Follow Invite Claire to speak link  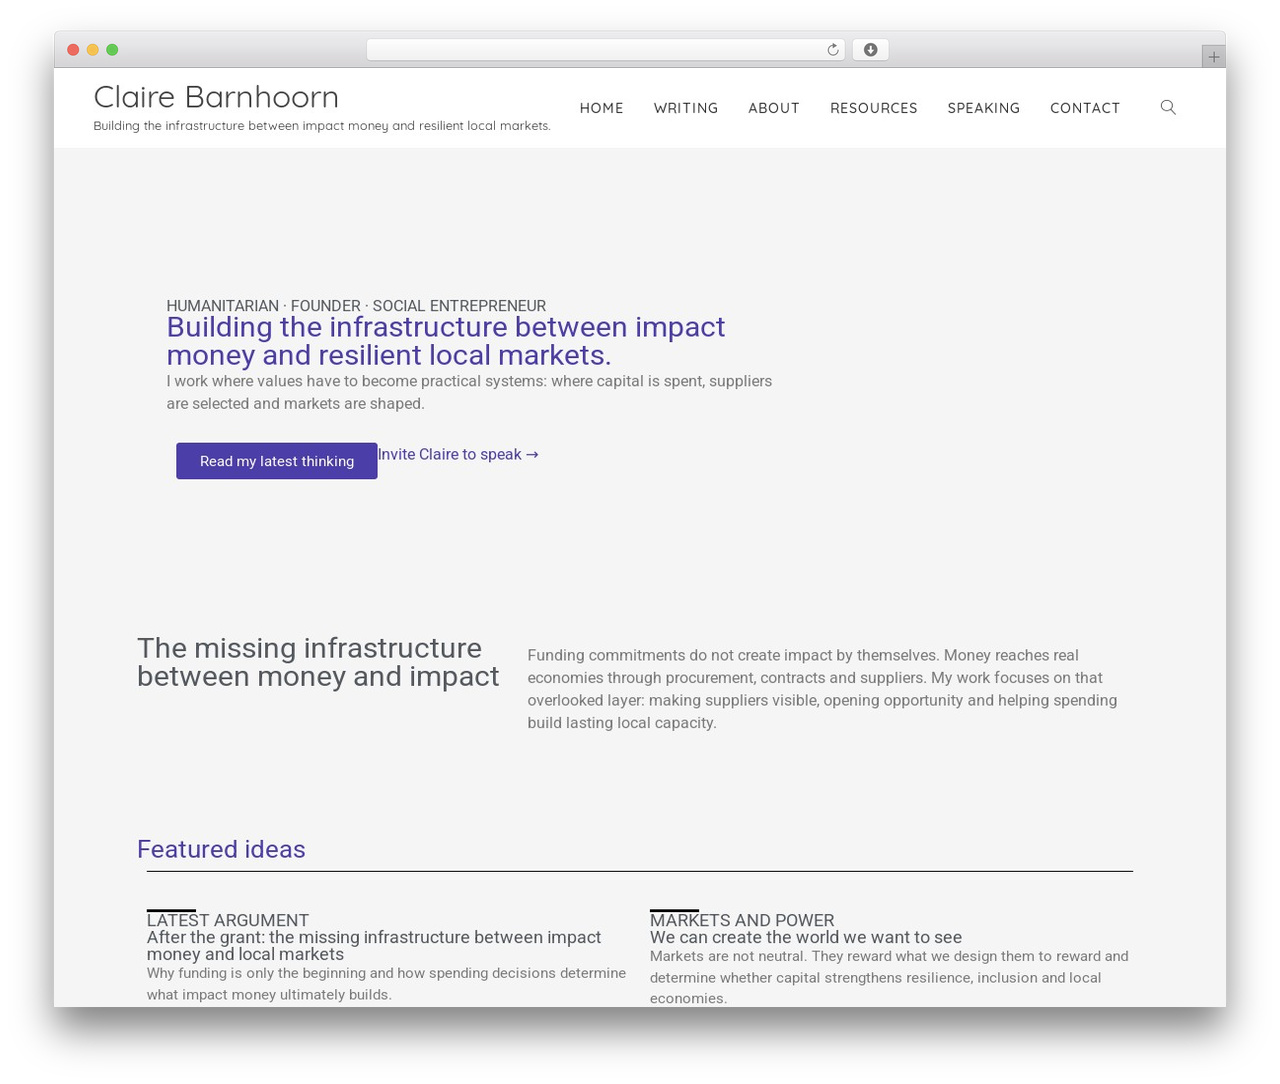coord(458,454)
